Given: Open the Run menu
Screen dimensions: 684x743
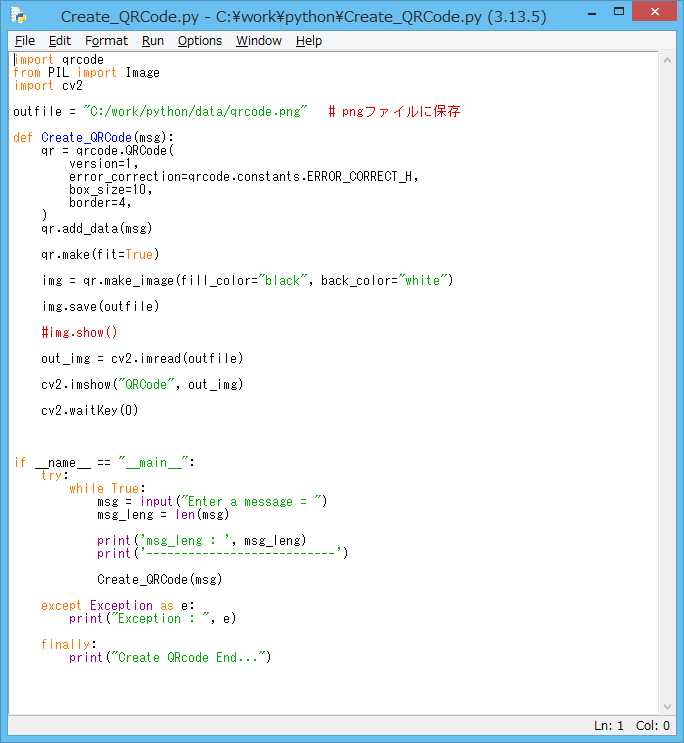Looking at the screenshot, I should click(152, 40).
